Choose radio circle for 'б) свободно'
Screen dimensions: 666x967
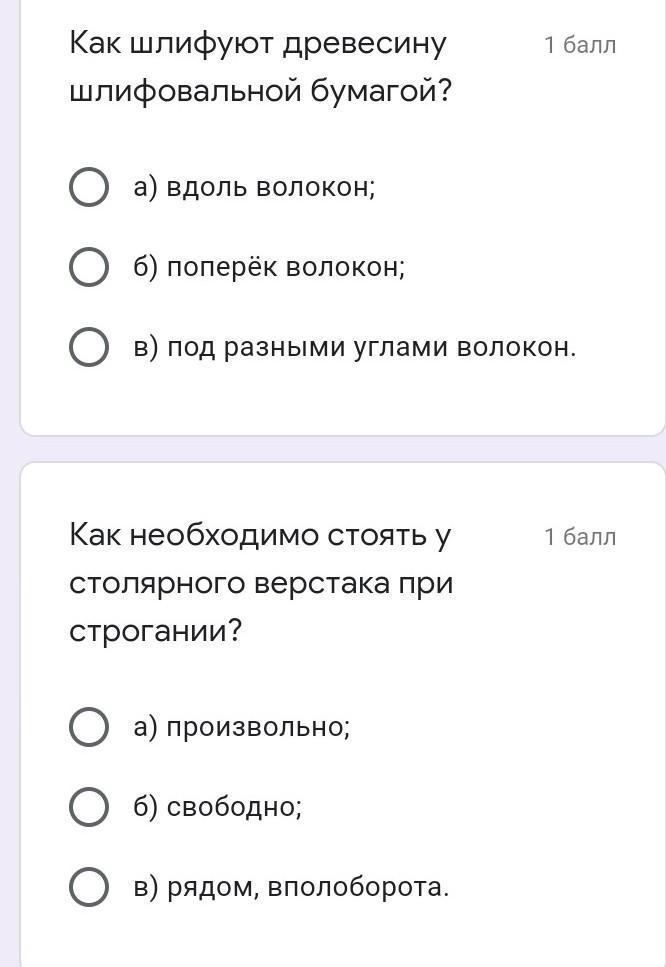(89, 807)
